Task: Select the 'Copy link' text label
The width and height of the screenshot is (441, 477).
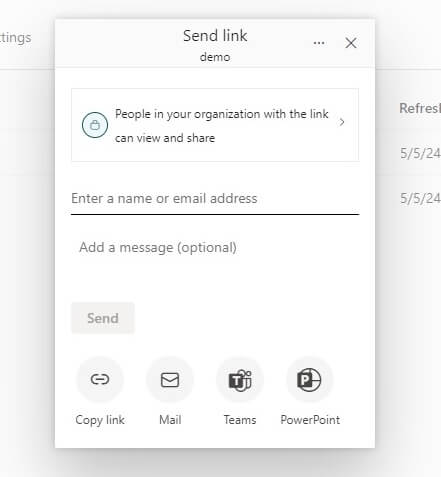Action: click(x=100, y=420)
